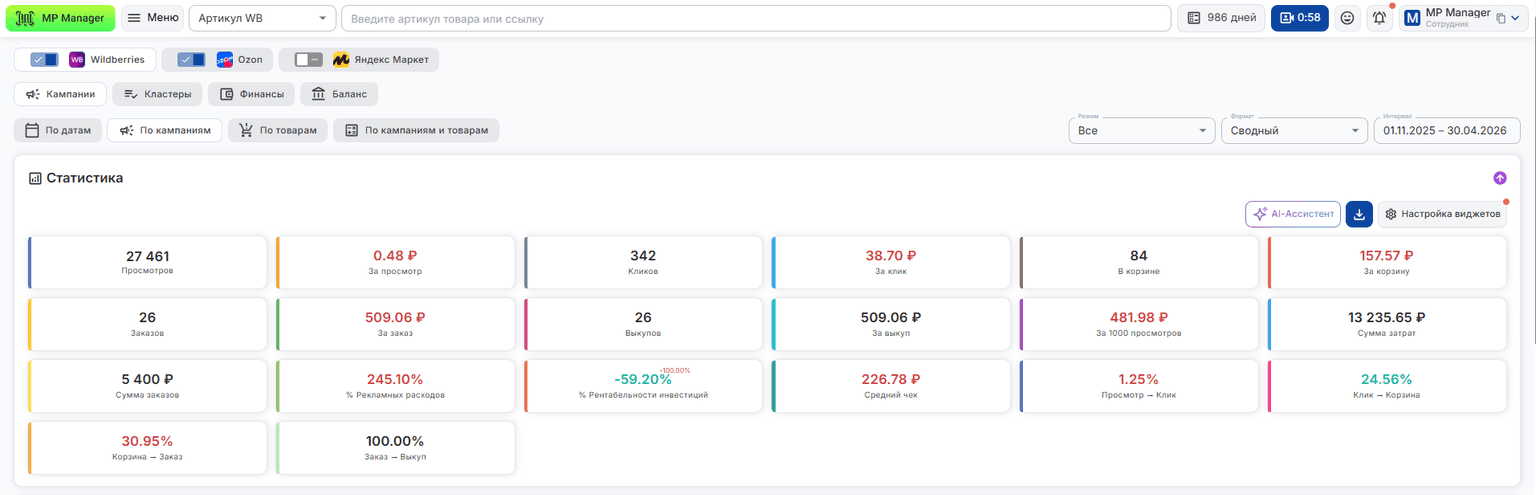Open the 0:58 video timer button
Image resolution: width=1536 pixels, height=495 pixels.
(x=1299, y=18)
